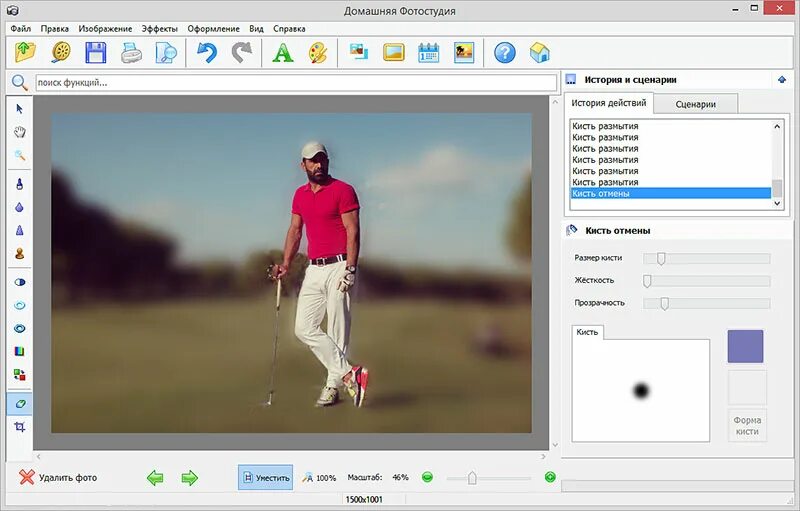Select the color stripes saturation tool
This screenshot has width=800, height=511.
click(19, 351)
